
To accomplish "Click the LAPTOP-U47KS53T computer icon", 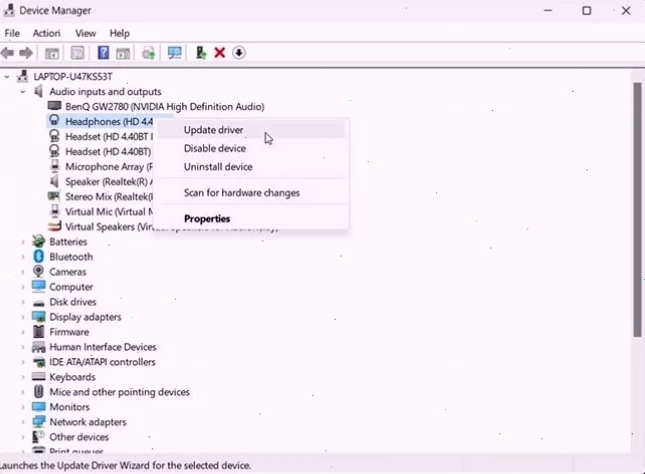I will pos(23,76).
